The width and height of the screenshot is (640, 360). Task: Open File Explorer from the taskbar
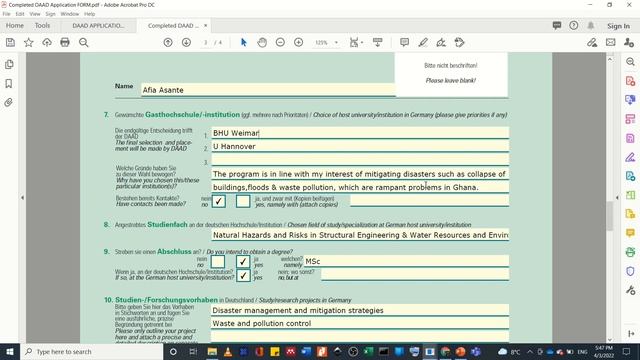pos(212,351)
